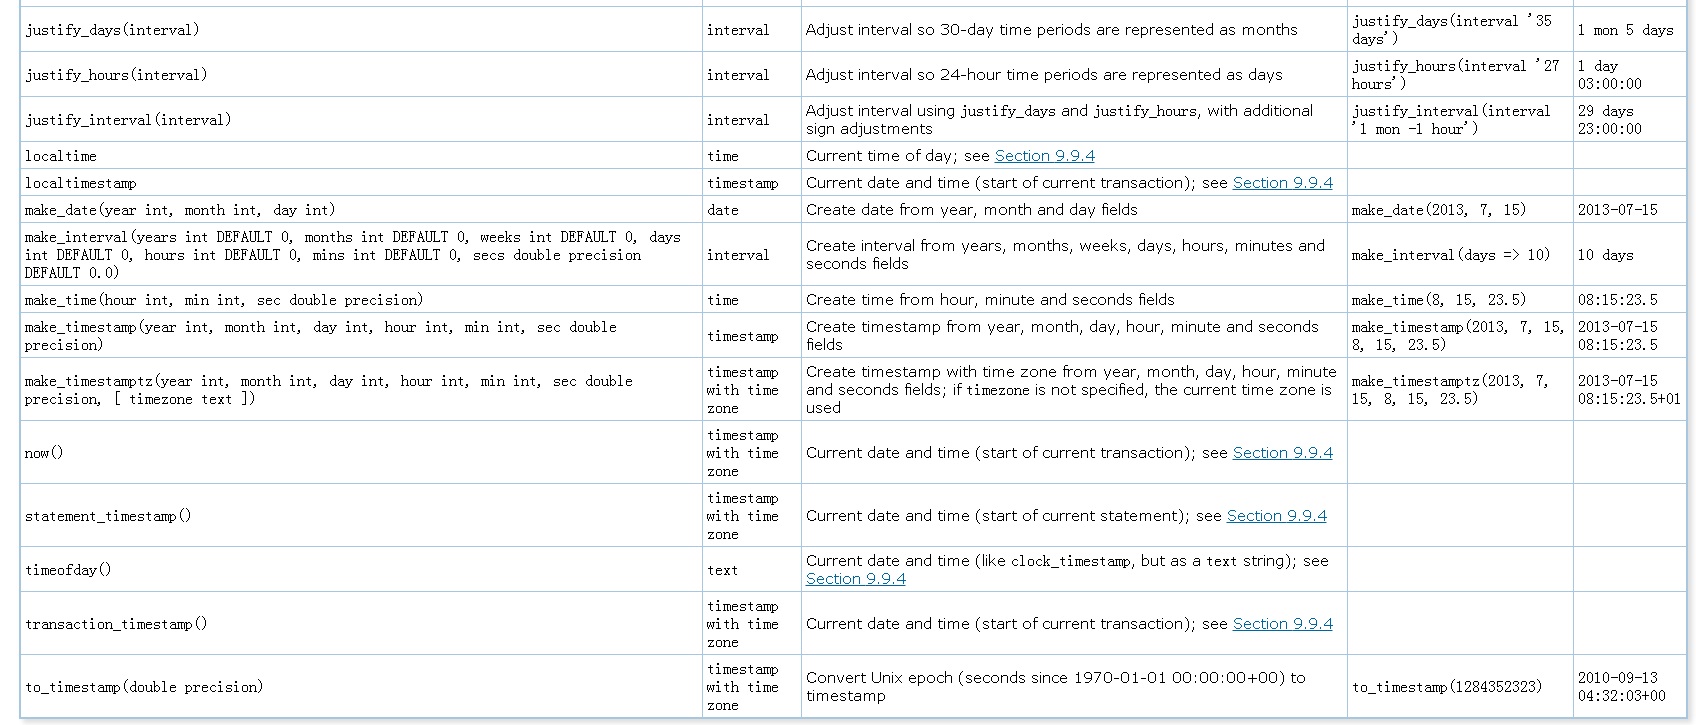The height and width of the screenshot is (725, 1696).
Task: Click the make_timestamptz function signature
Action: click(328, 390)
